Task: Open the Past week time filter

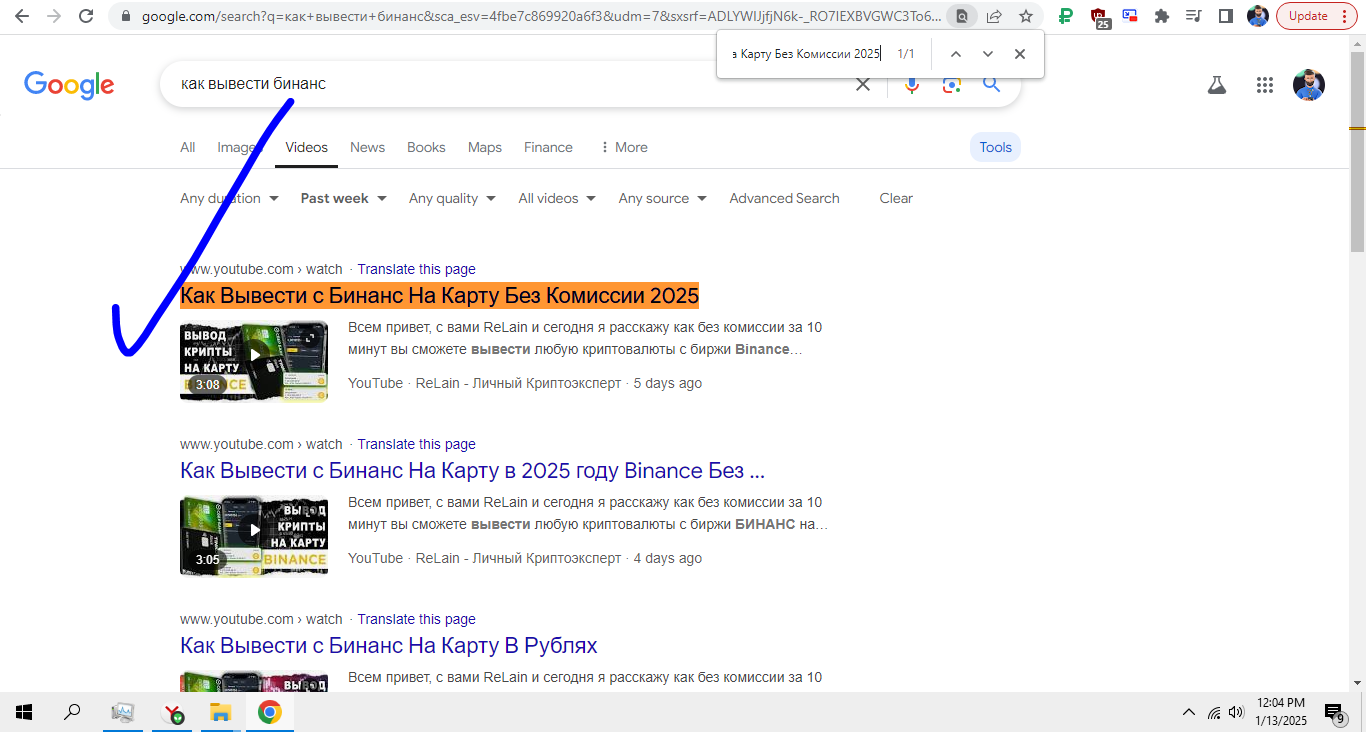Action: tap(343, 198)
